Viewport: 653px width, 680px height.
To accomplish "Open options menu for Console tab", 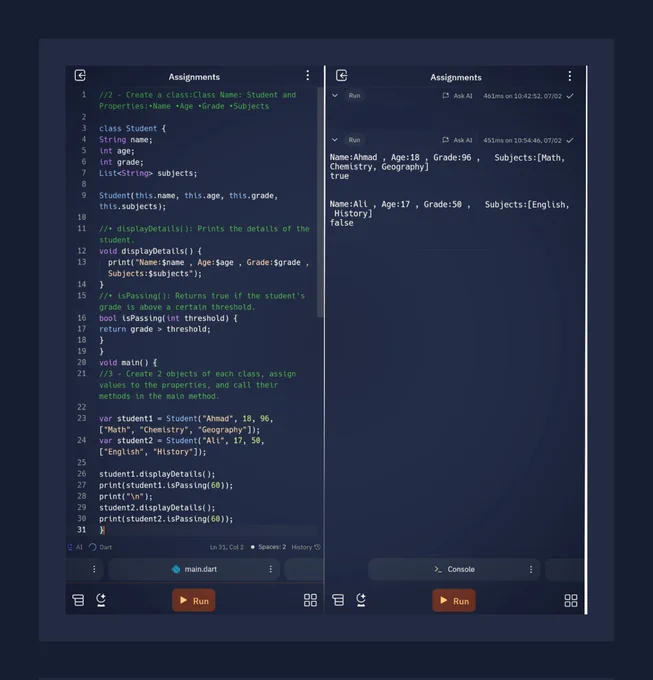I will [531, 569].
